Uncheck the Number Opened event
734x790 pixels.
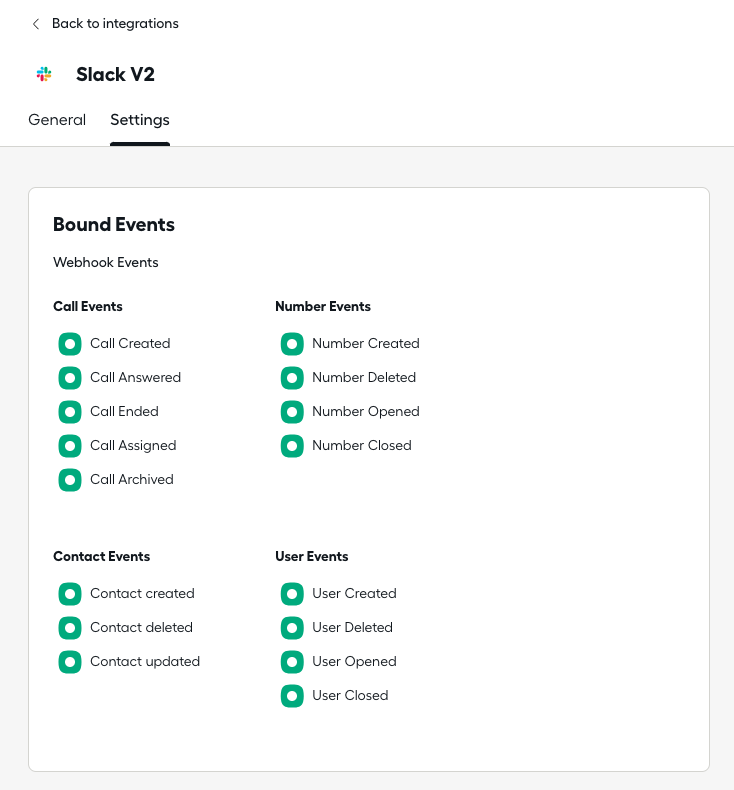point(292,412)
